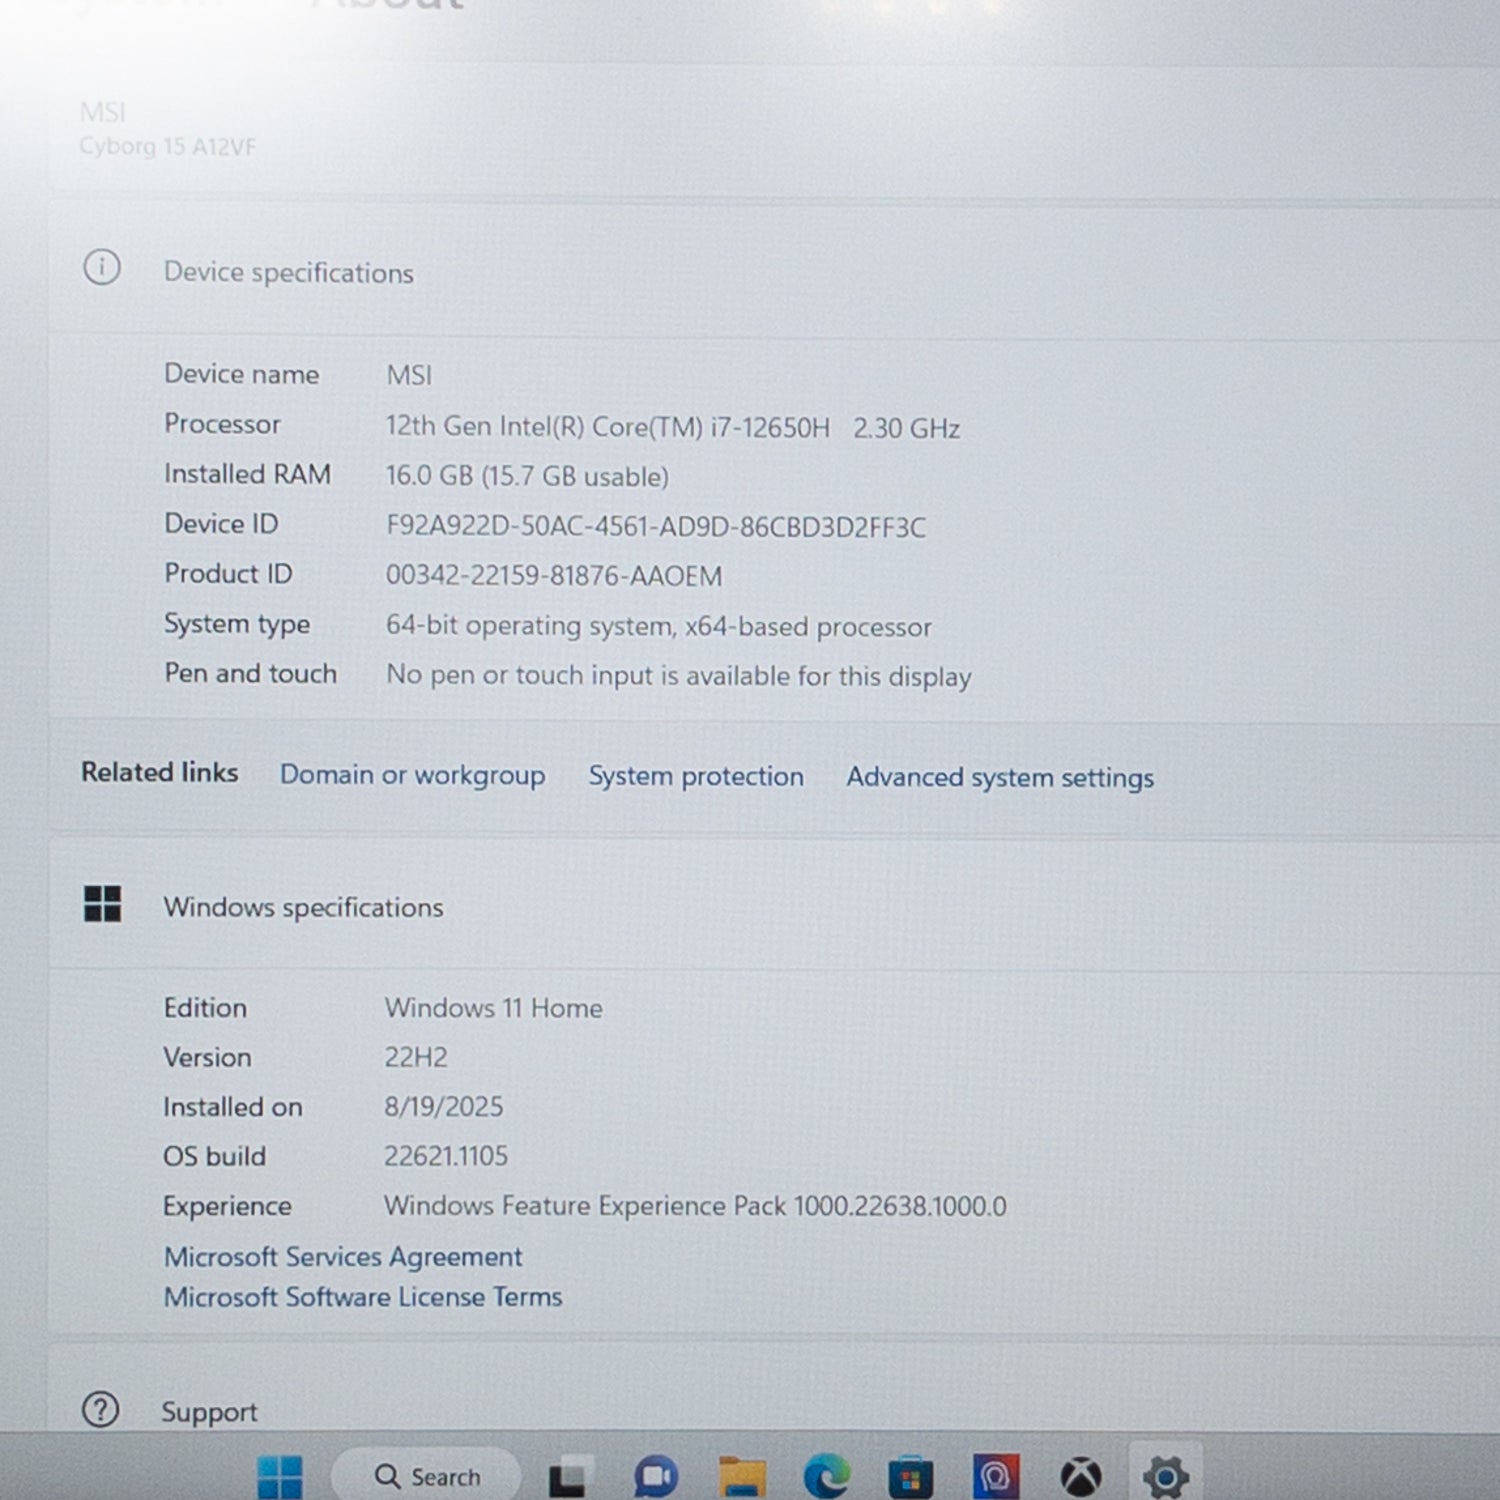
Task: Open the Windows Start menu
Action: pyautogui.click(x=279, y=1476)
